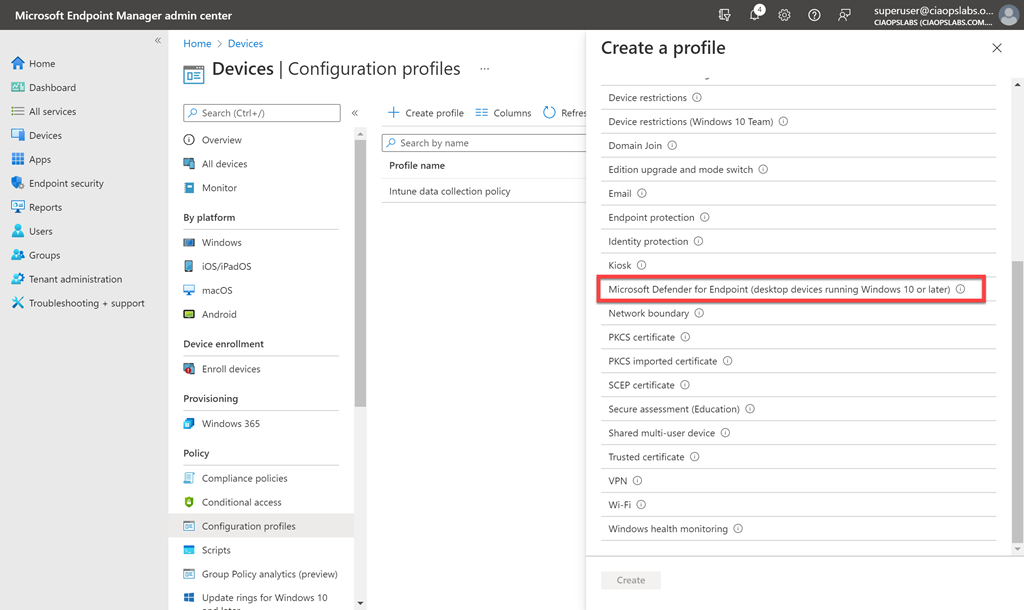Click info icon beside VPN

point(637,481)
